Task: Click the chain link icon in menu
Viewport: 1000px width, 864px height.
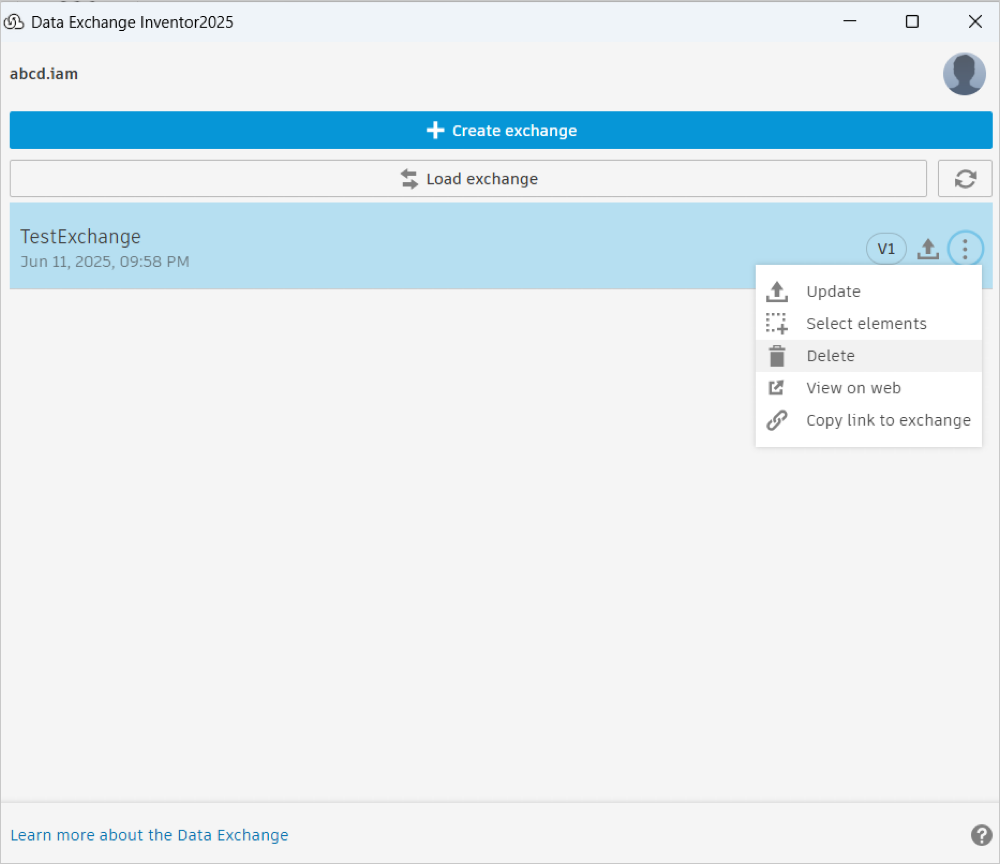Action: point(777,420)
